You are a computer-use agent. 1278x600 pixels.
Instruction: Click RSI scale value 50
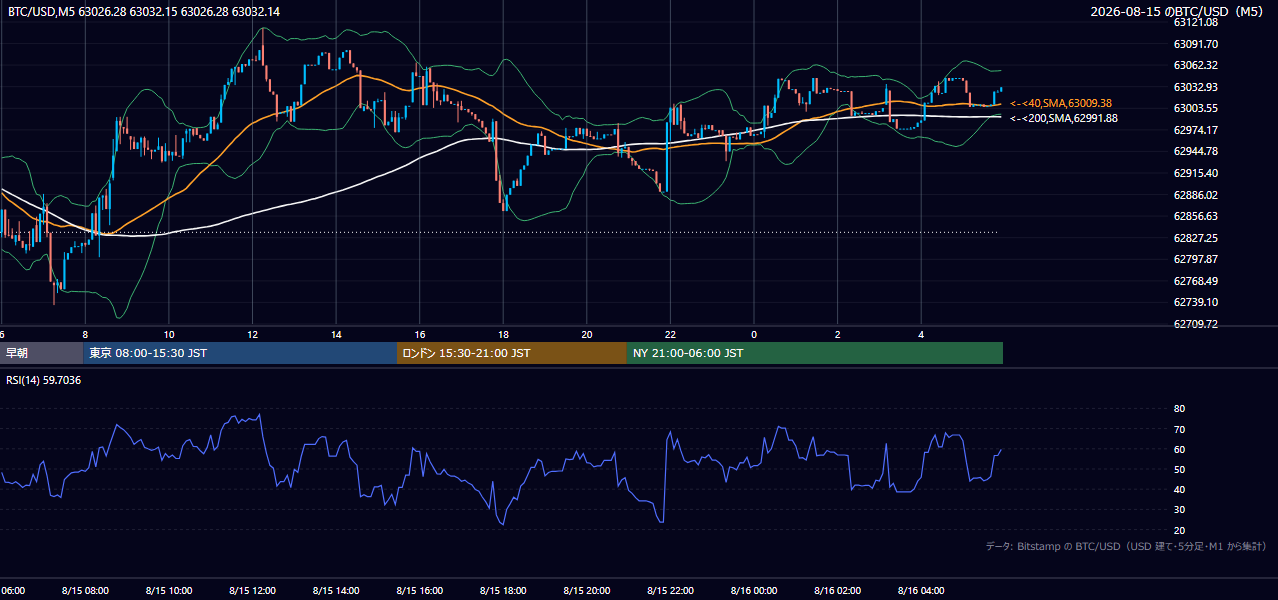[x=1179, y=469]
